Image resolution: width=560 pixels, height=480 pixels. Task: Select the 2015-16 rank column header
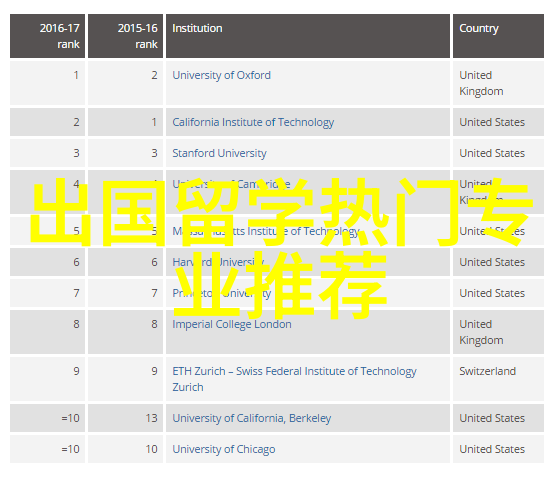click(125, 36)
